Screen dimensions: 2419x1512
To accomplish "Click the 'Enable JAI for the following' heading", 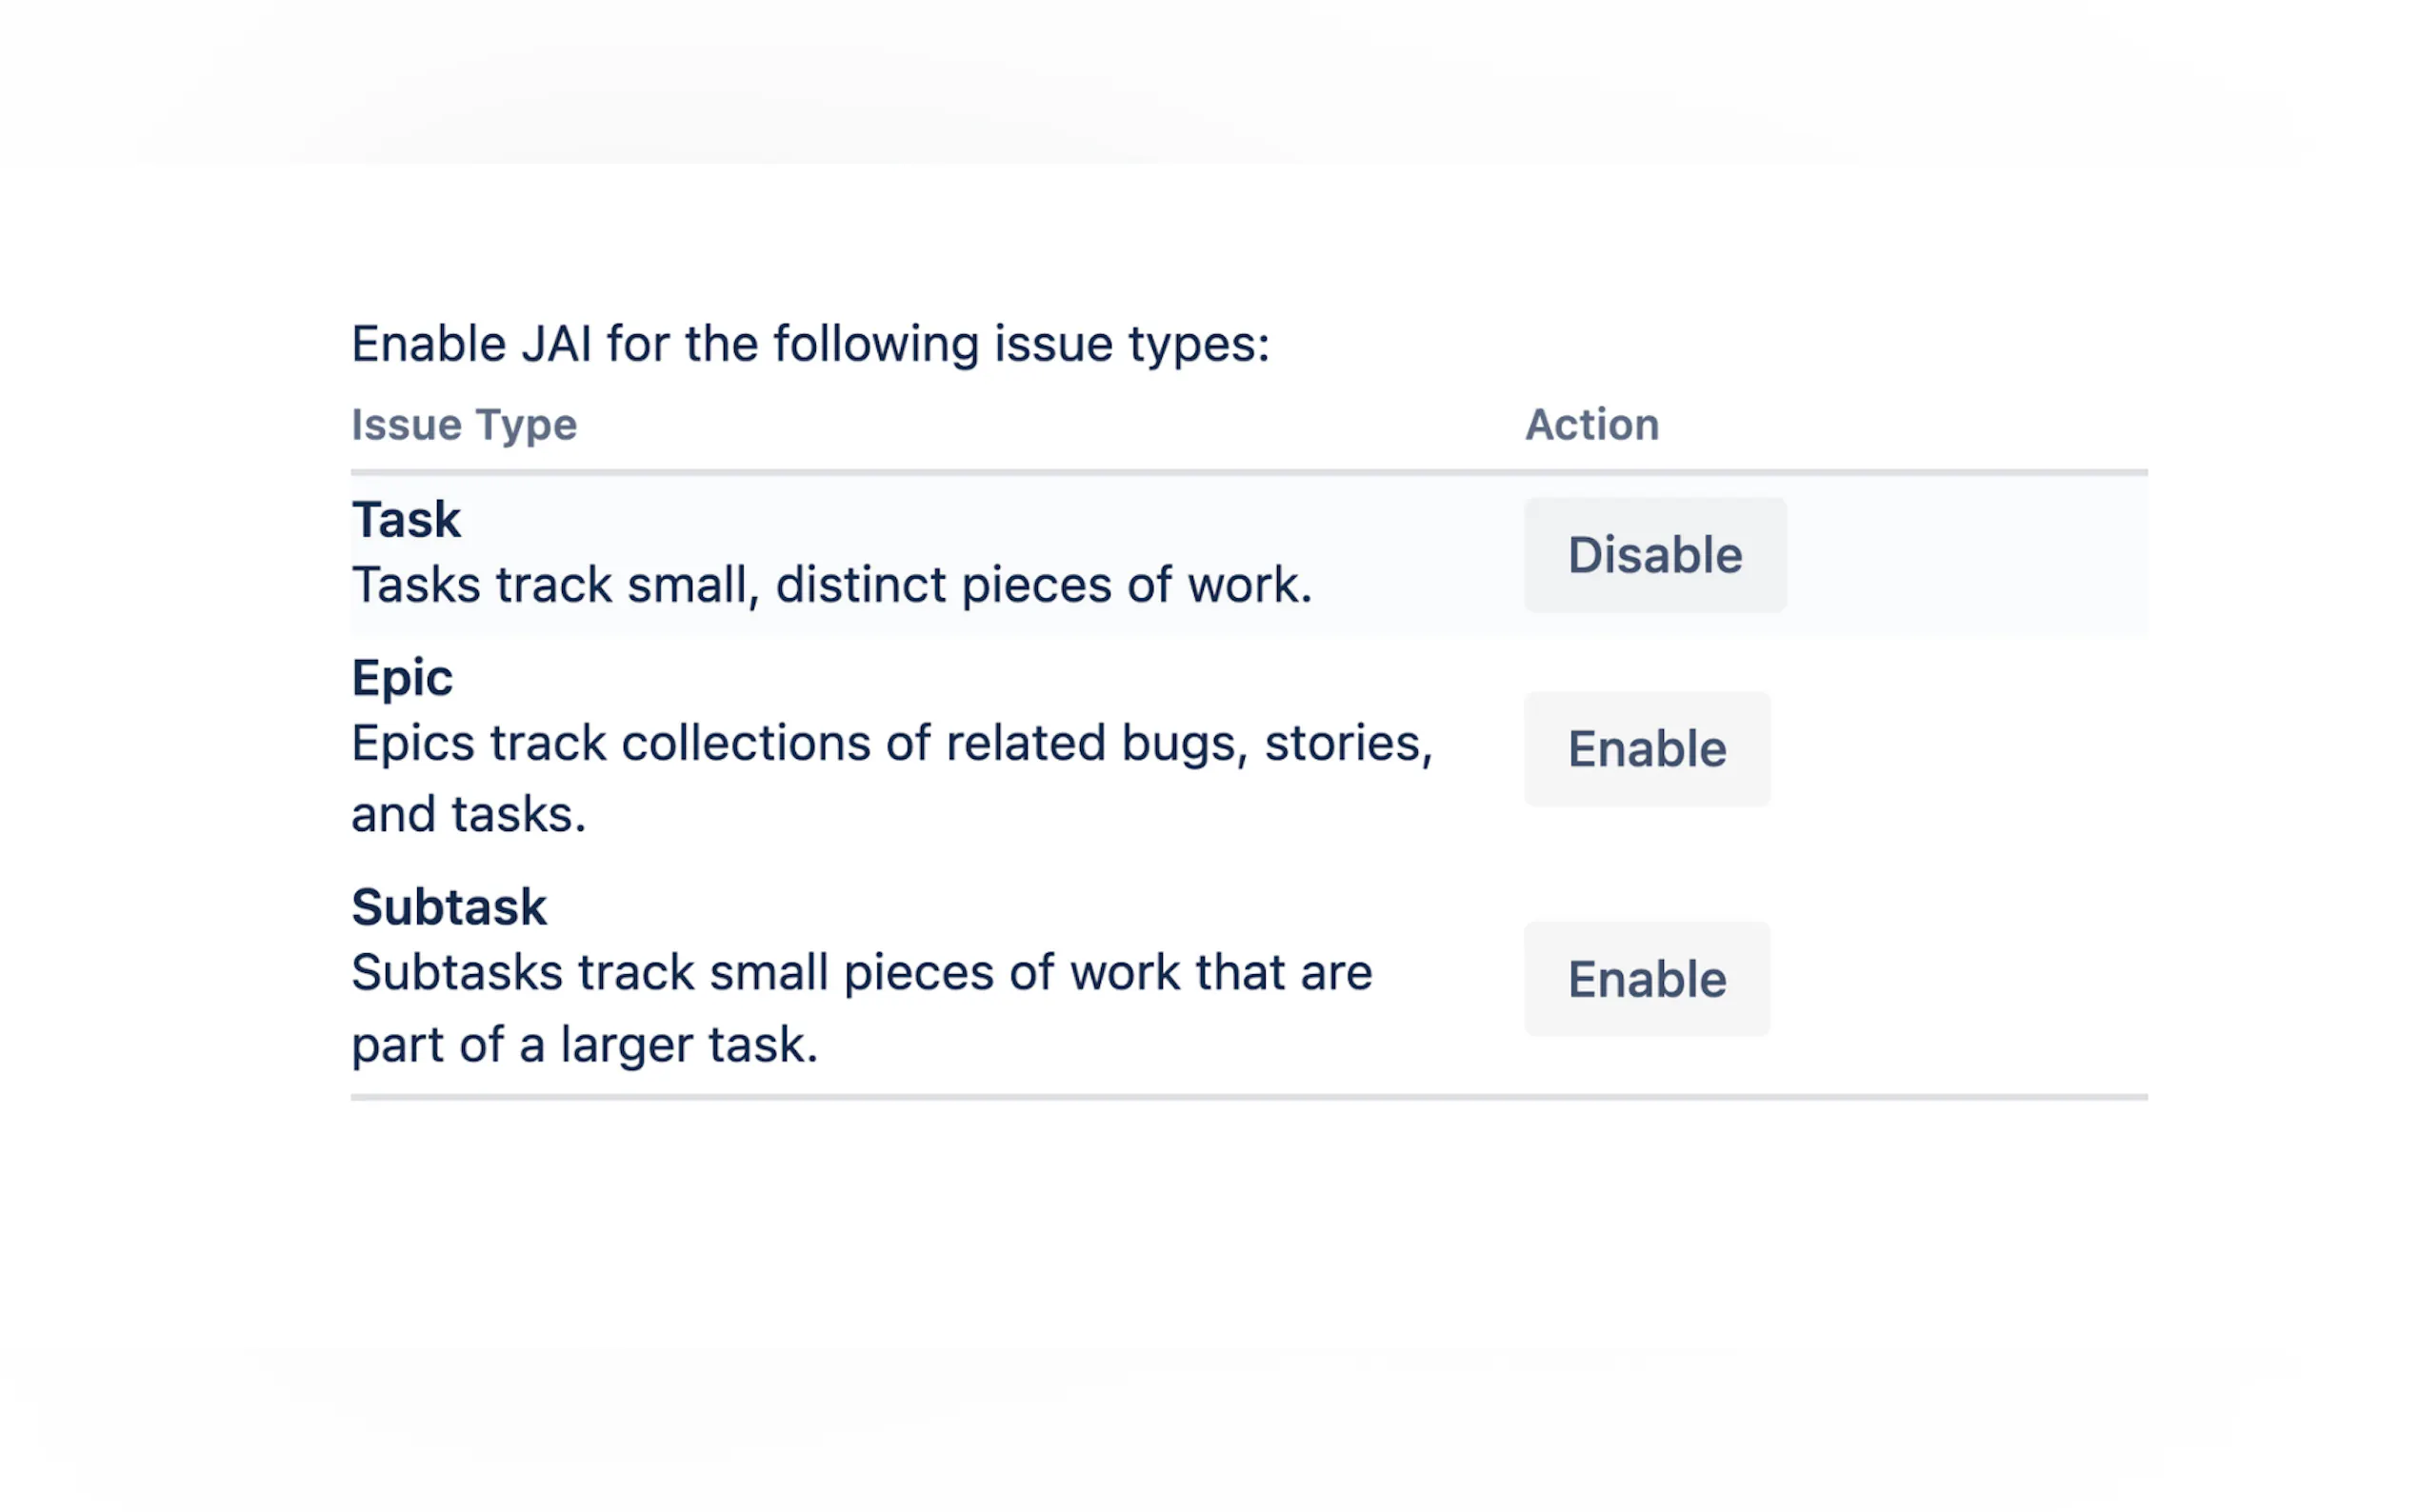I will pos(810,345).
